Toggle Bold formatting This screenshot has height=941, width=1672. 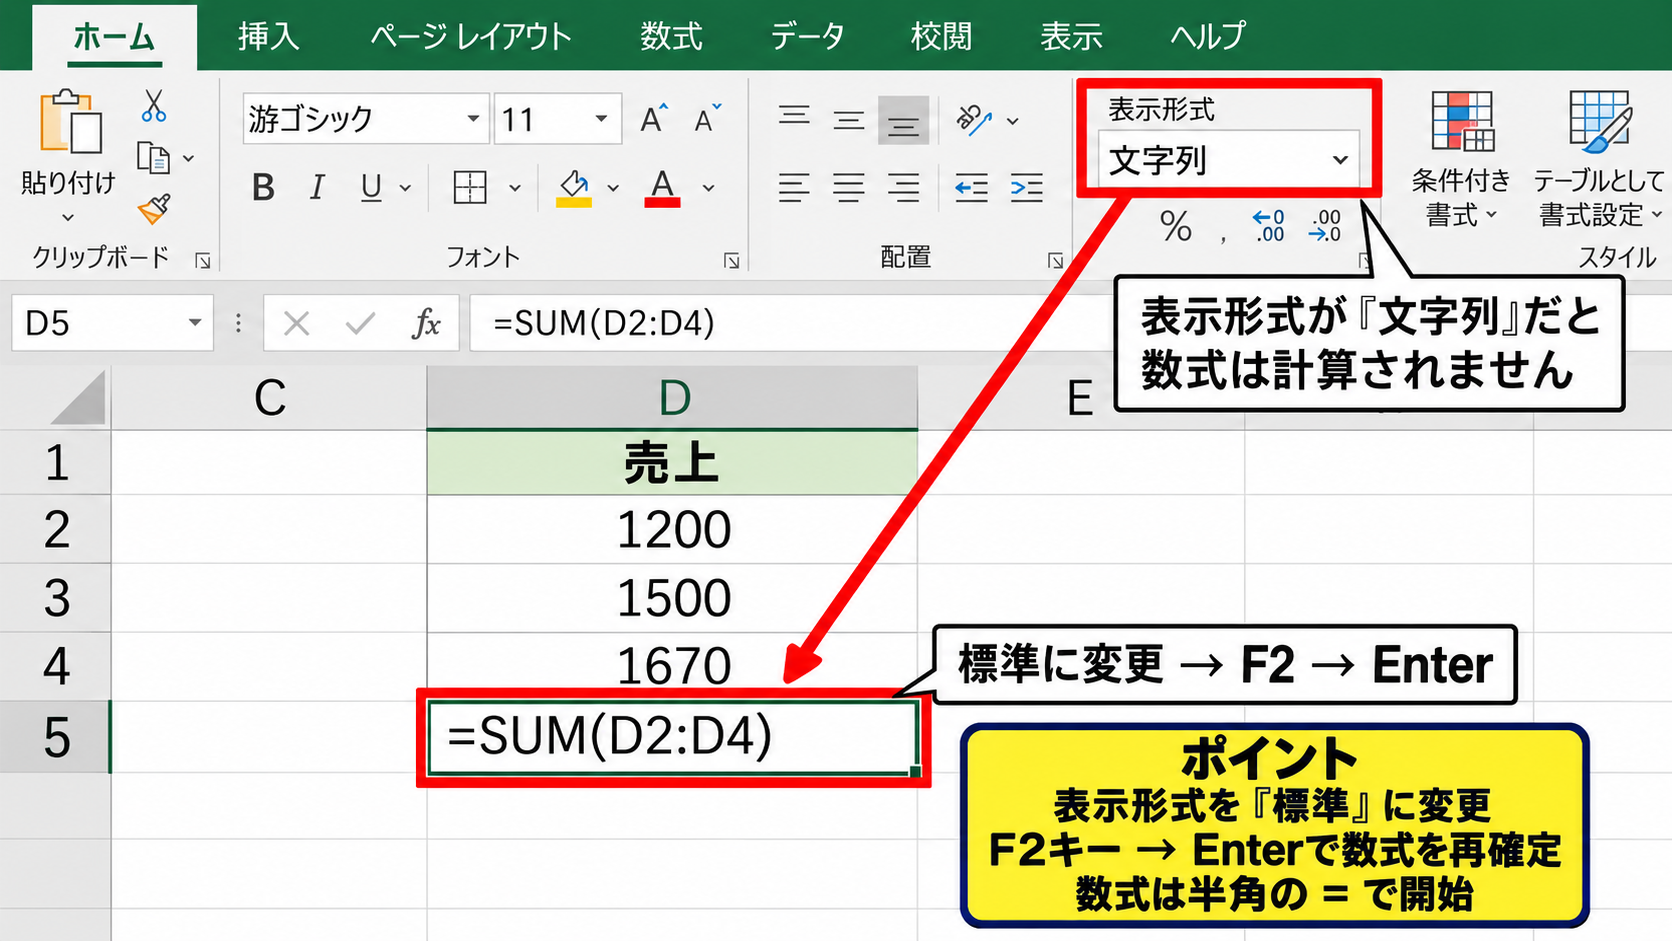click(x=263, y=187)
